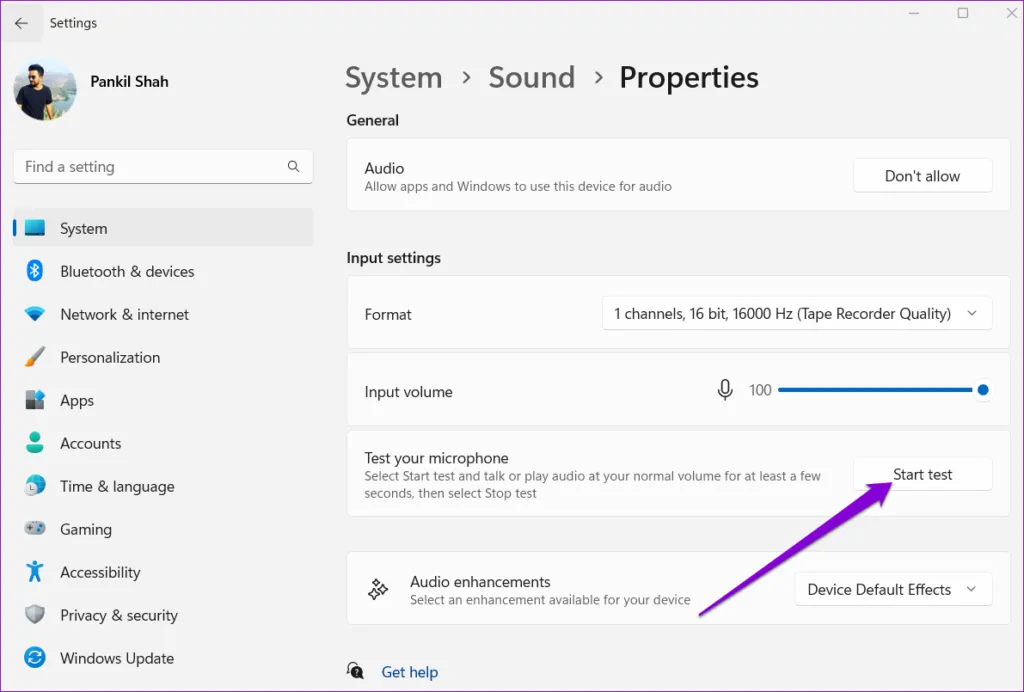Open the Get help link
The width and height of the screenshot is (1024, 692).
409,672
